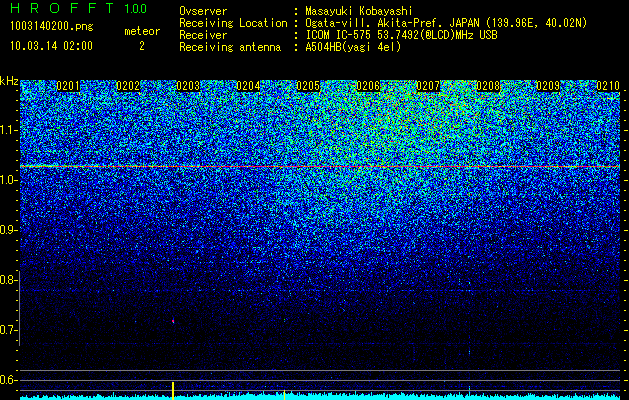Click time marker 0202
Image resolution: width=629 pixels, height=400 pixels.
(128, 86)
